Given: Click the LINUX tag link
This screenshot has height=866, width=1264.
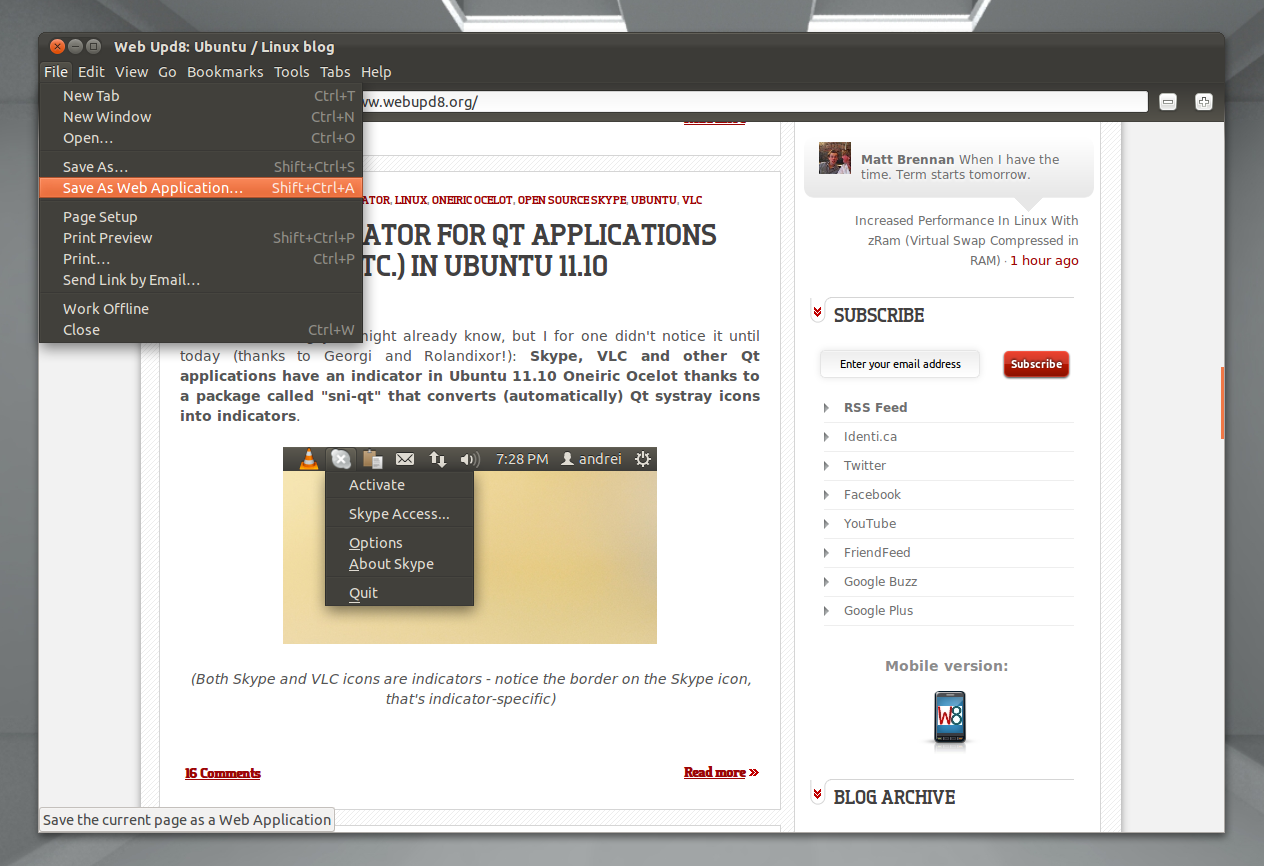Looking at the screenshot, I should click(x=411, y=200).
